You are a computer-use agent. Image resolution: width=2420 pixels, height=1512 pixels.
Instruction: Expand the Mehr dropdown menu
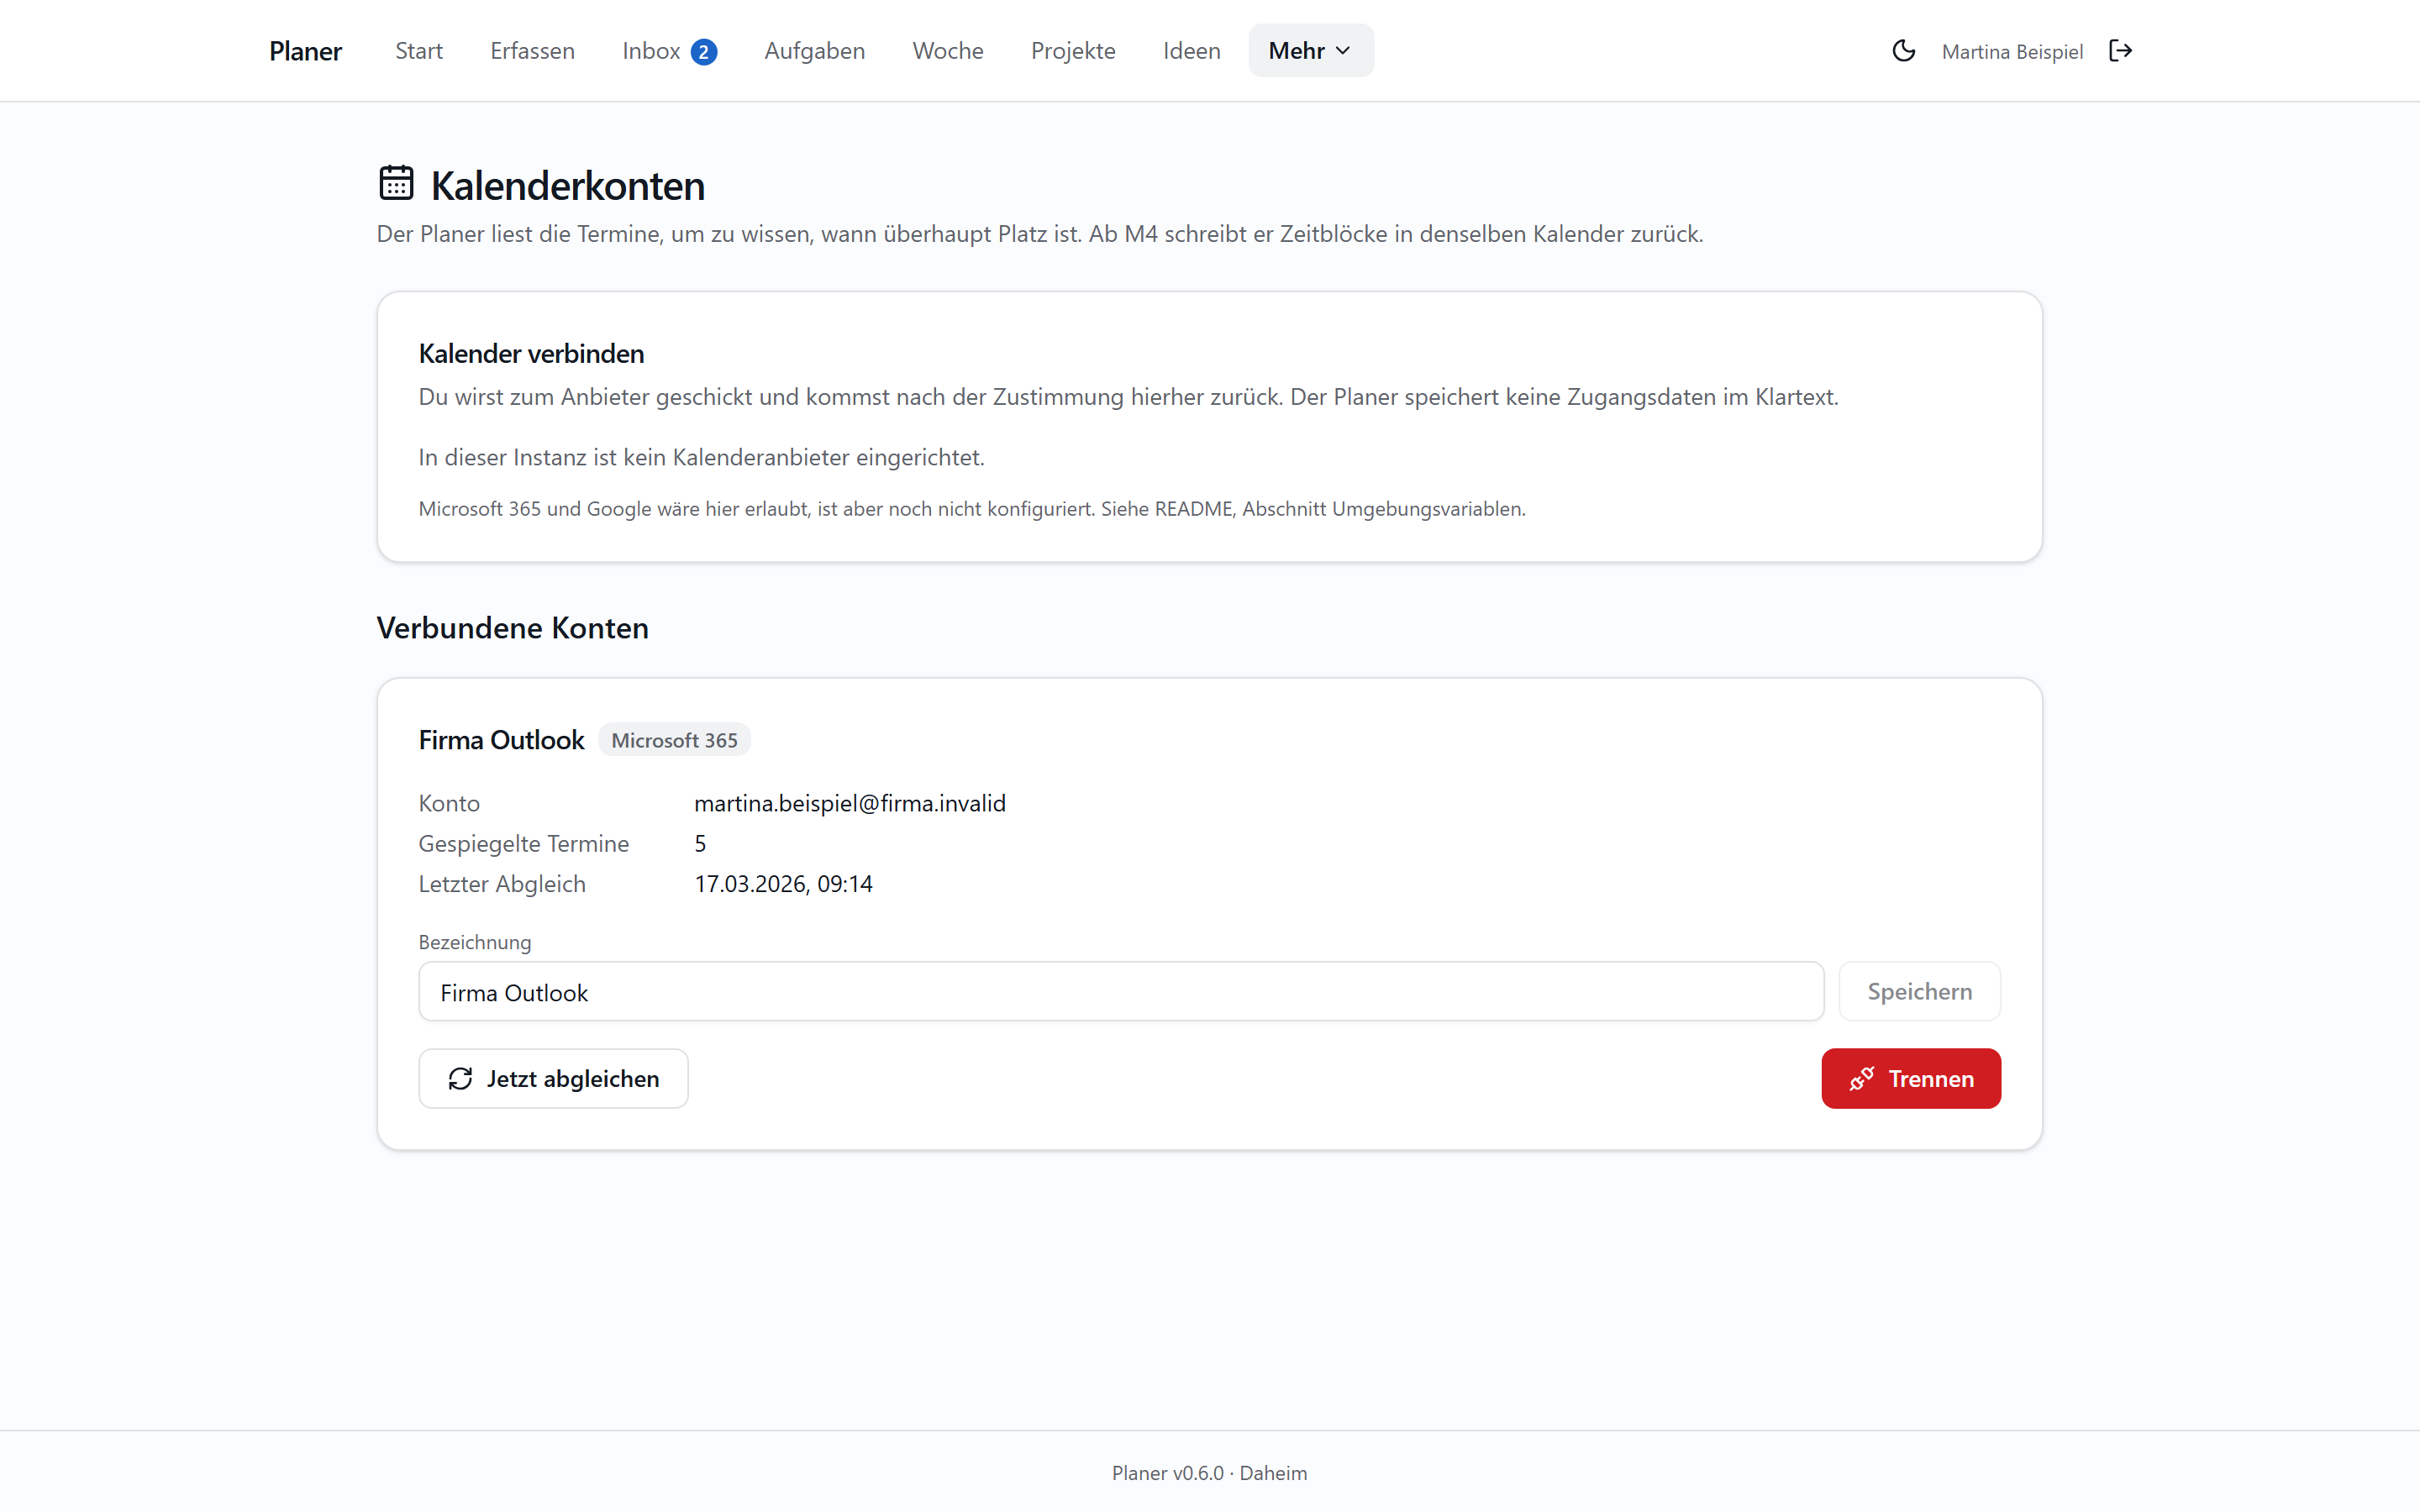(x=1310, y=51)
